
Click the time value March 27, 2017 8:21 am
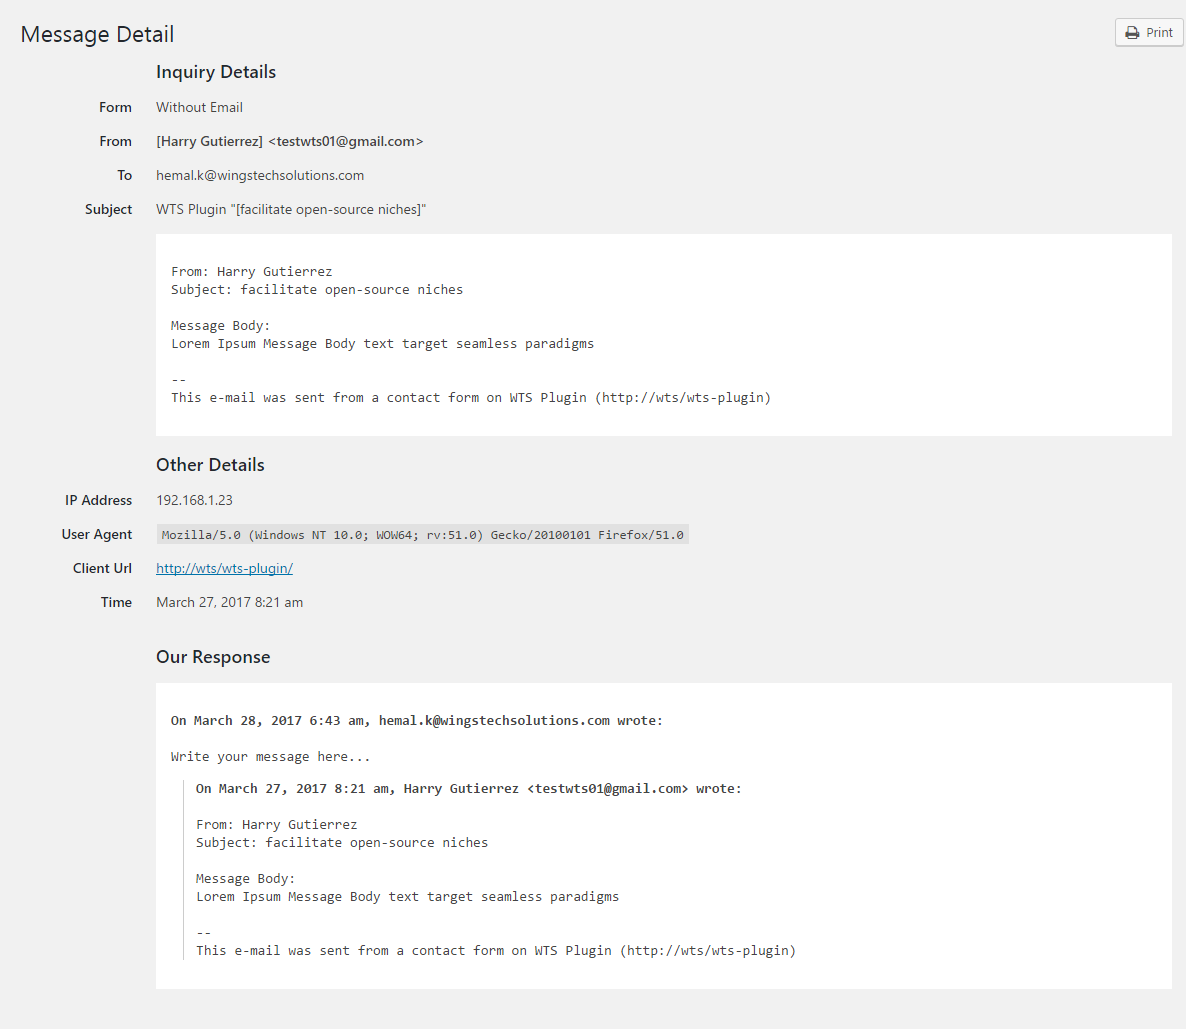(229, 602)
